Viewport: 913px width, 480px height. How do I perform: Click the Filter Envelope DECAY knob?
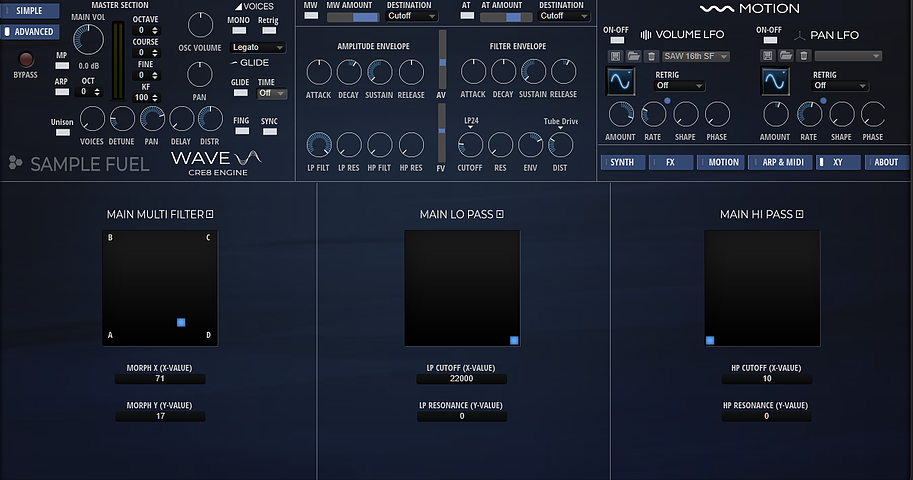point(503,72)
